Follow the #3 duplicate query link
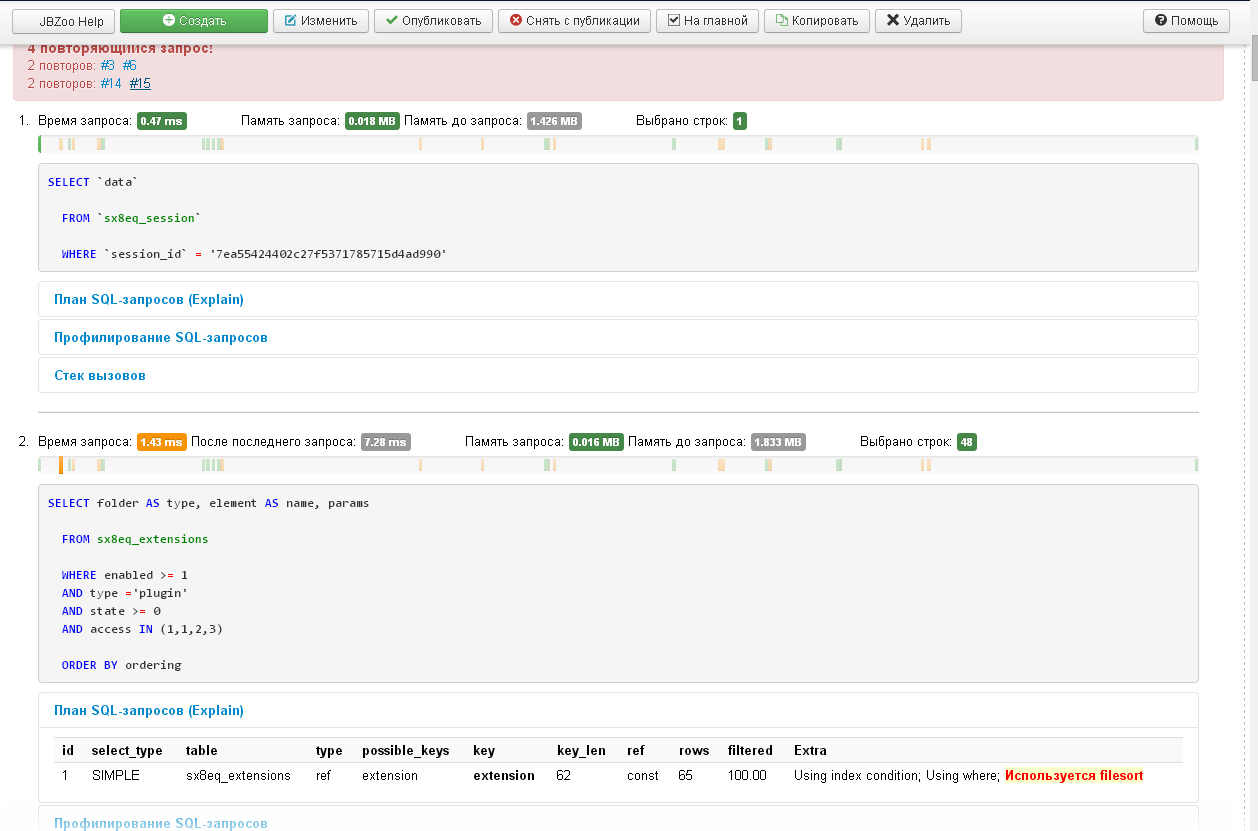 tap(108, 65)
